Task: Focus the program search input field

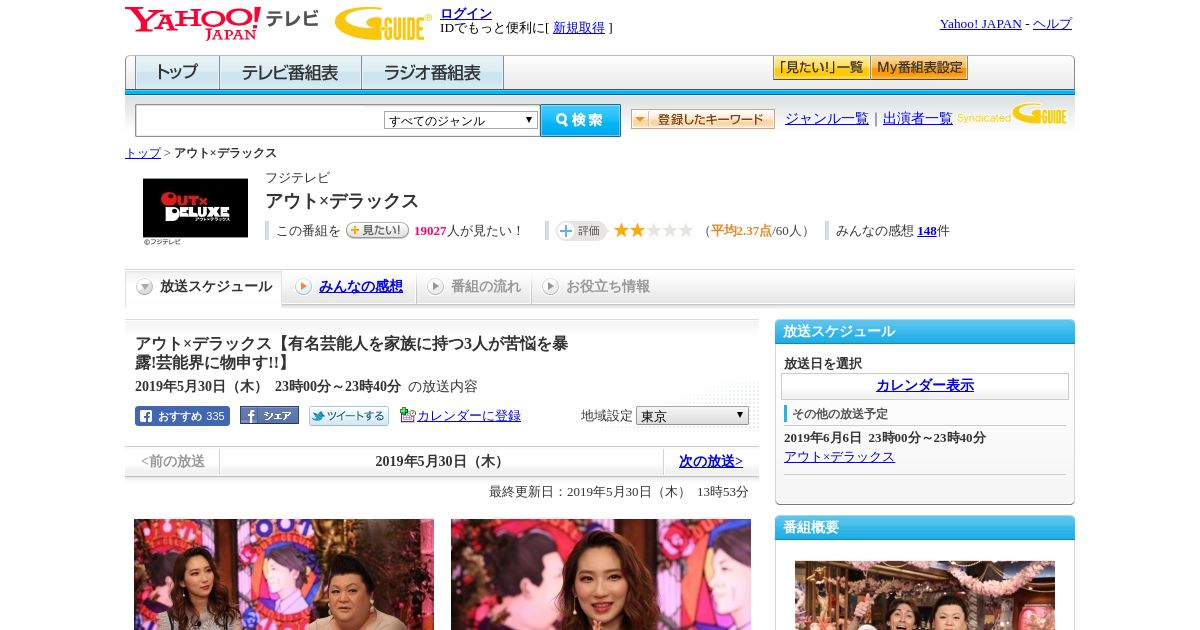Action: pyautogui.click(x=259, y=120)
